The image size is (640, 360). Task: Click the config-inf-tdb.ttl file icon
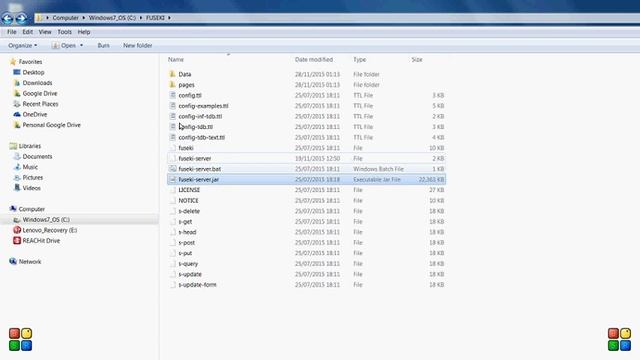(173, 116)
